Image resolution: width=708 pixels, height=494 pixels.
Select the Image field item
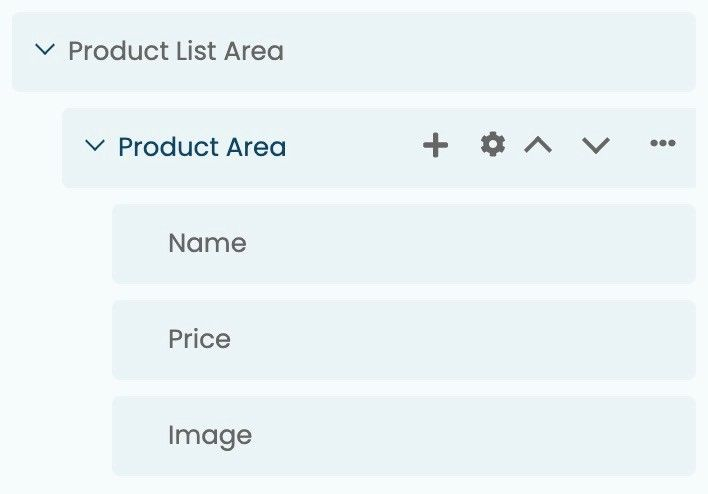coord(404,436)
